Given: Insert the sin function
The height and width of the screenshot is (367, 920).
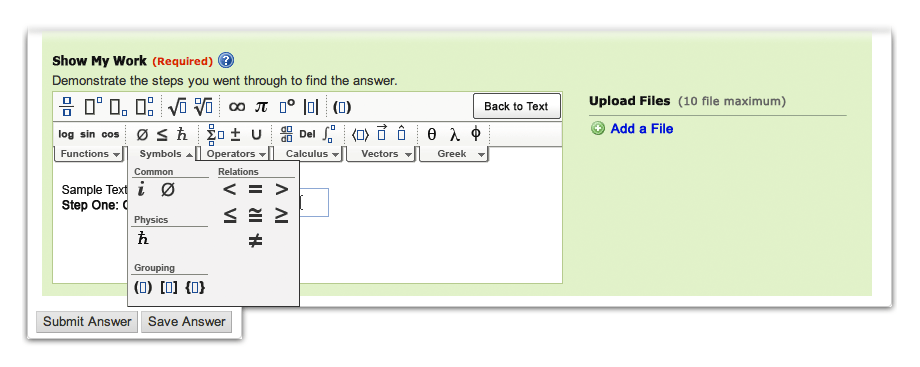Looking at the screenshot, I should (87, 134).
